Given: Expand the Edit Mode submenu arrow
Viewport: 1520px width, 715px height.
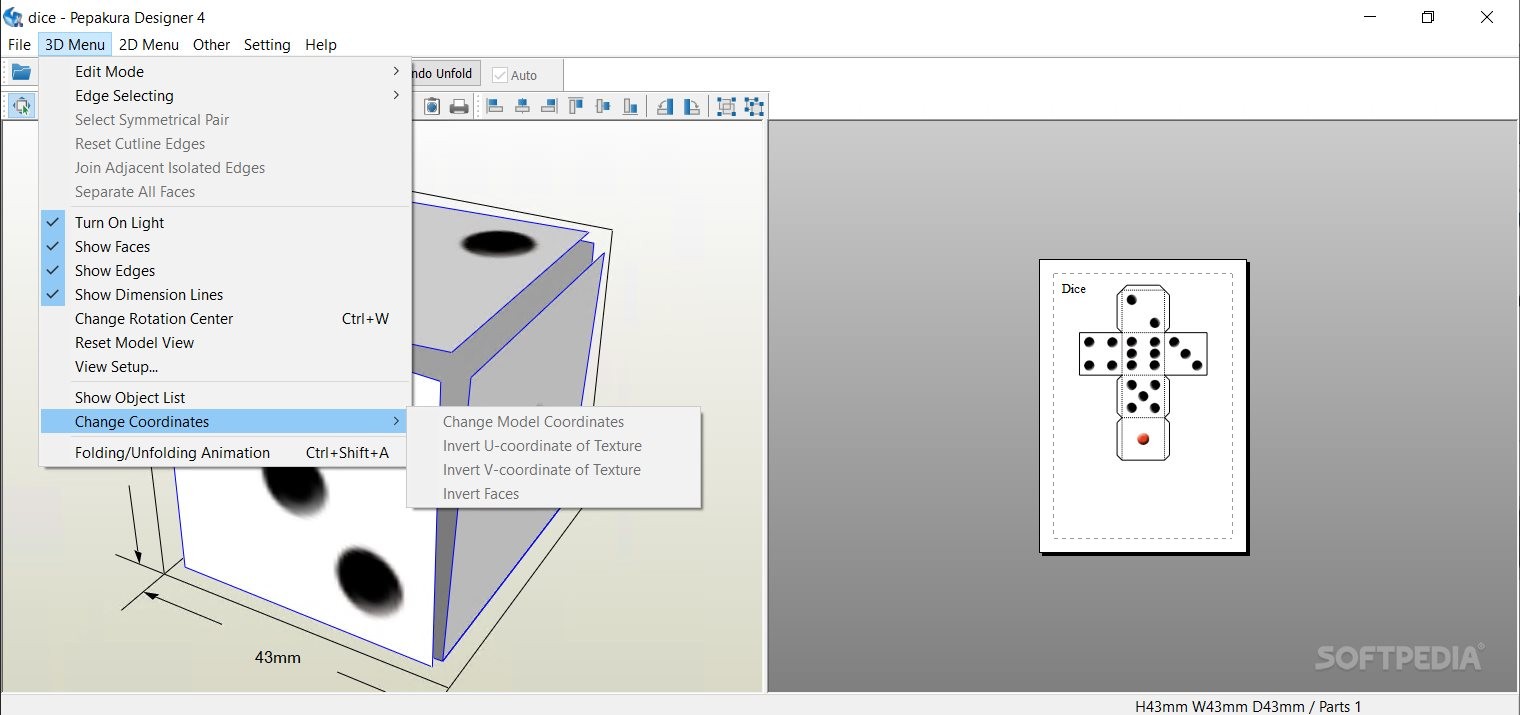Looking at the screenshot, I should point(396,71).
